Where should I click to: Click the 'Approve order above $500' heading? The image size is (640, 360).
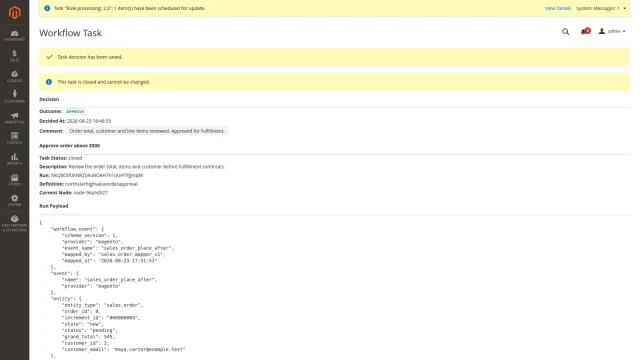tap(69, 145)
